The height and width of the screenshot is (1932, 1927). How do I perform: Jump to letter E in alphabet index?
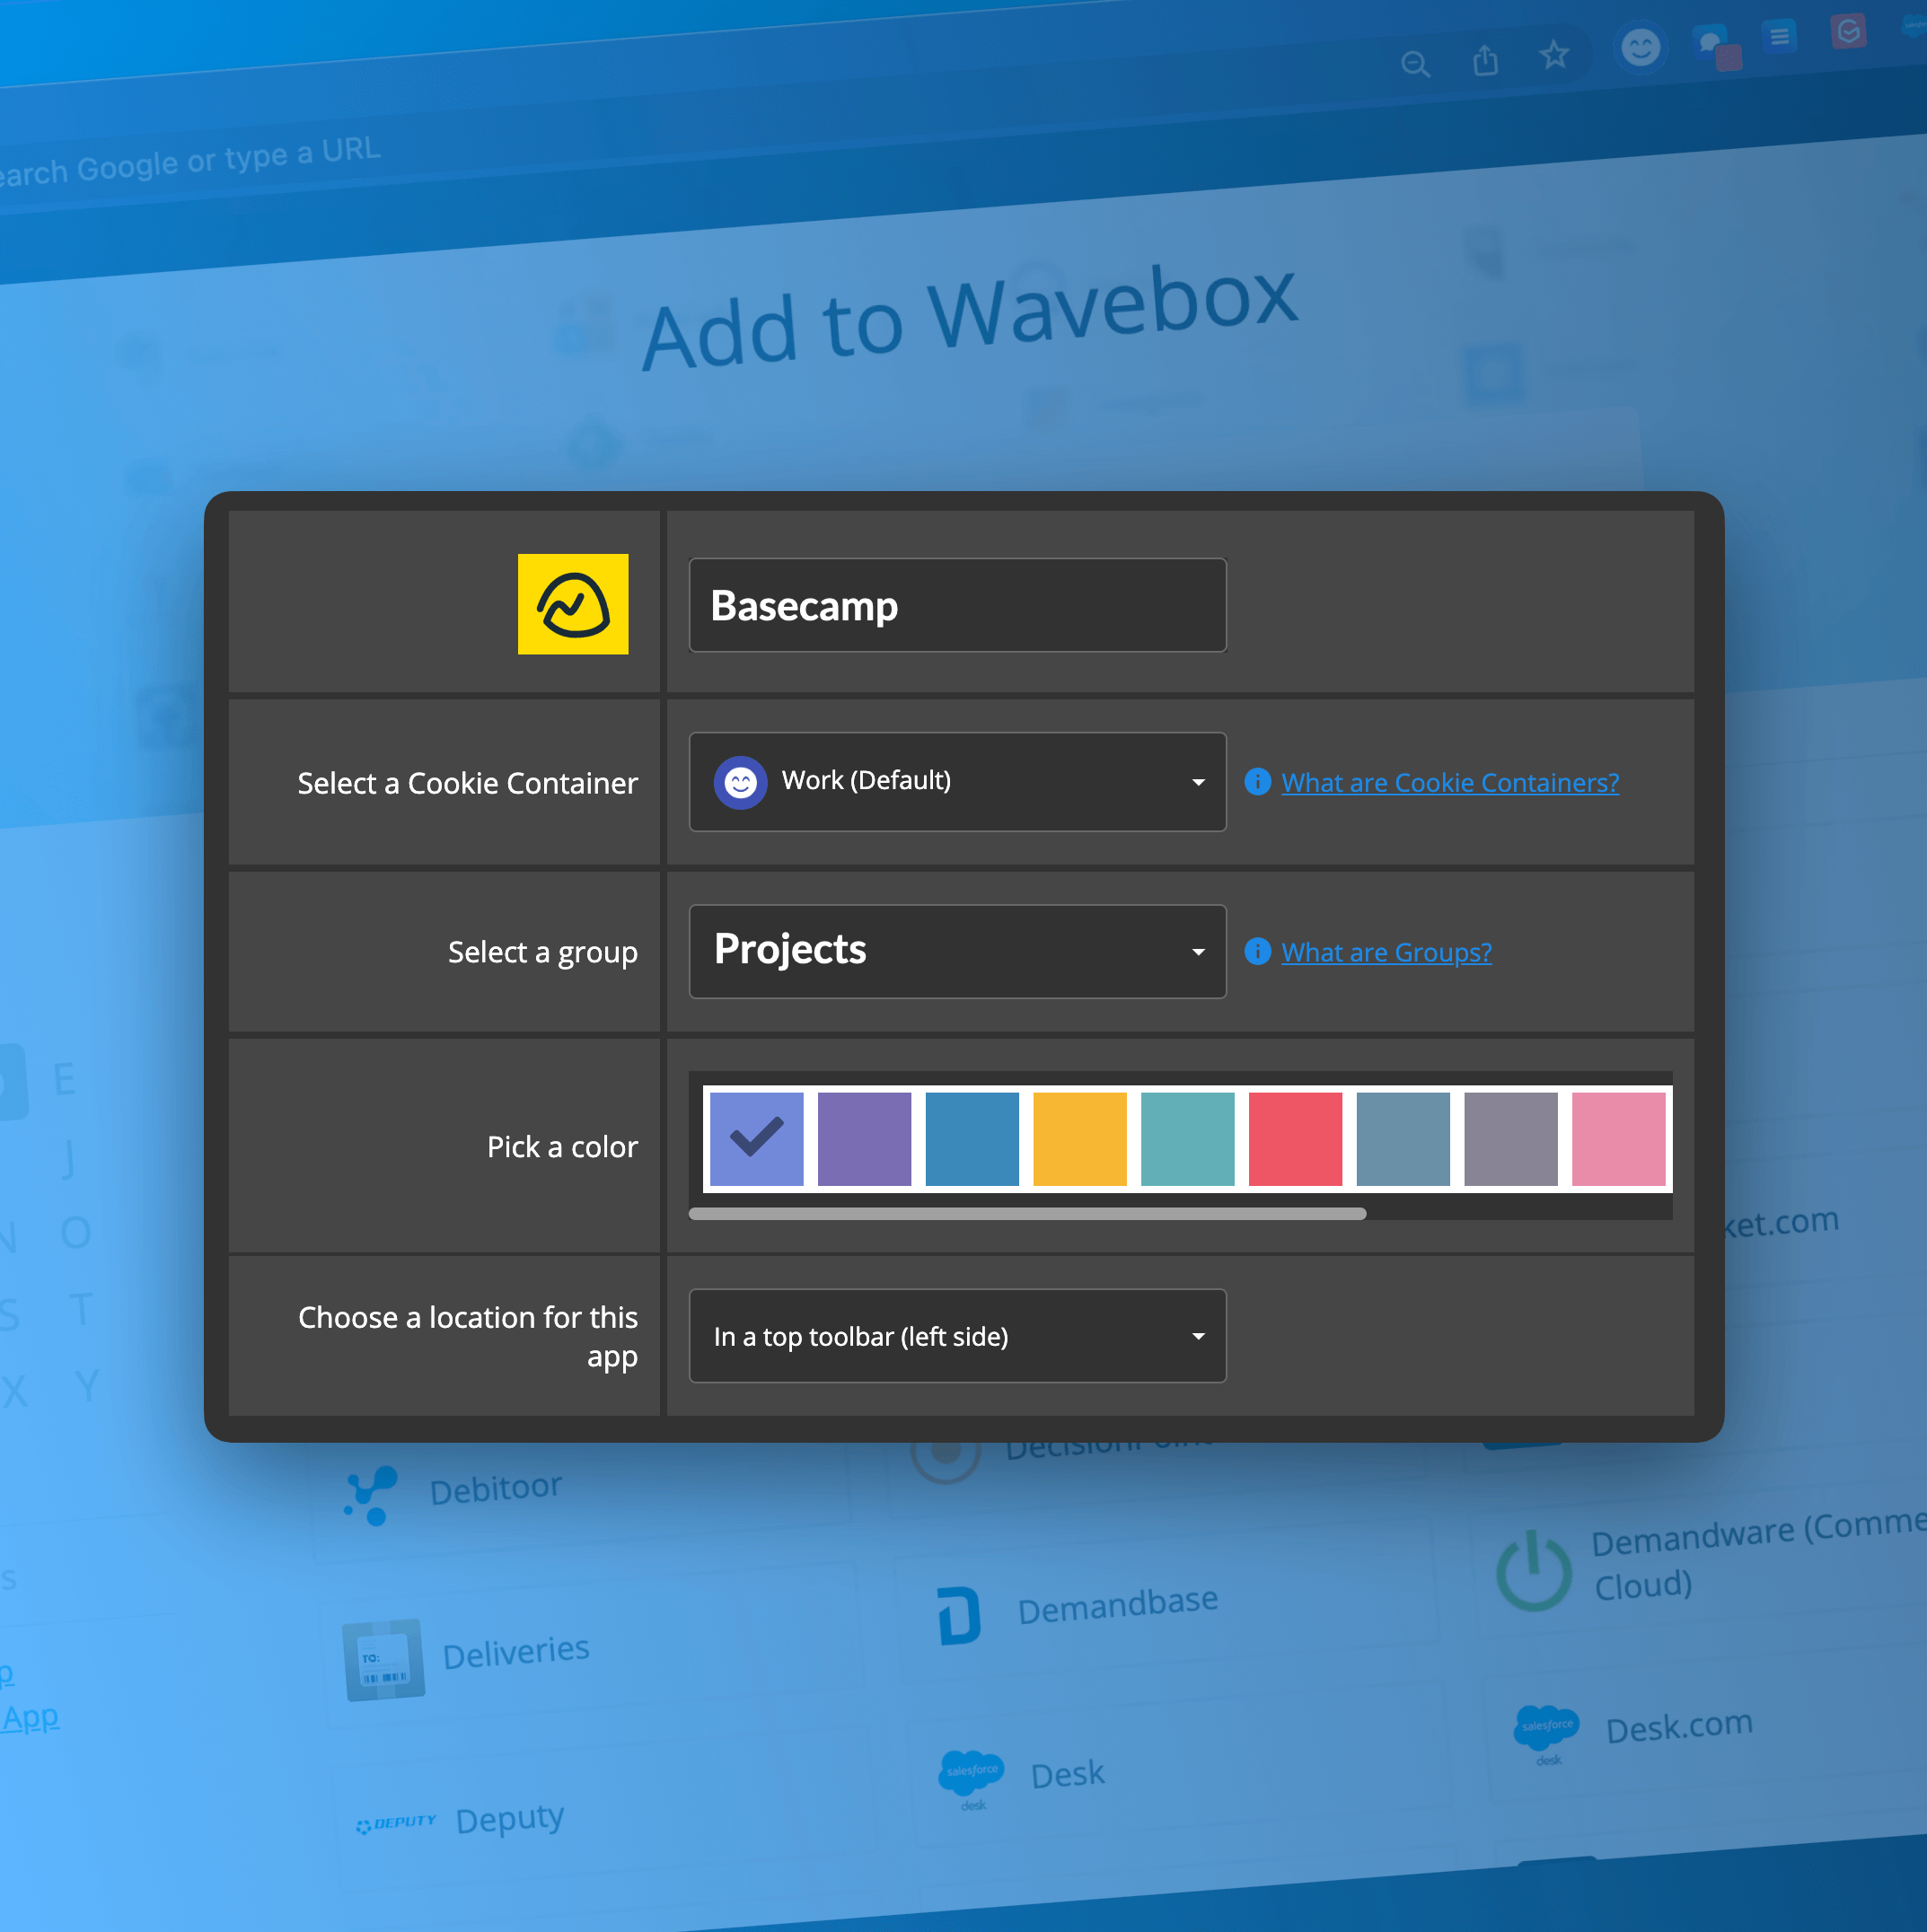click(x=64, y=1080)
